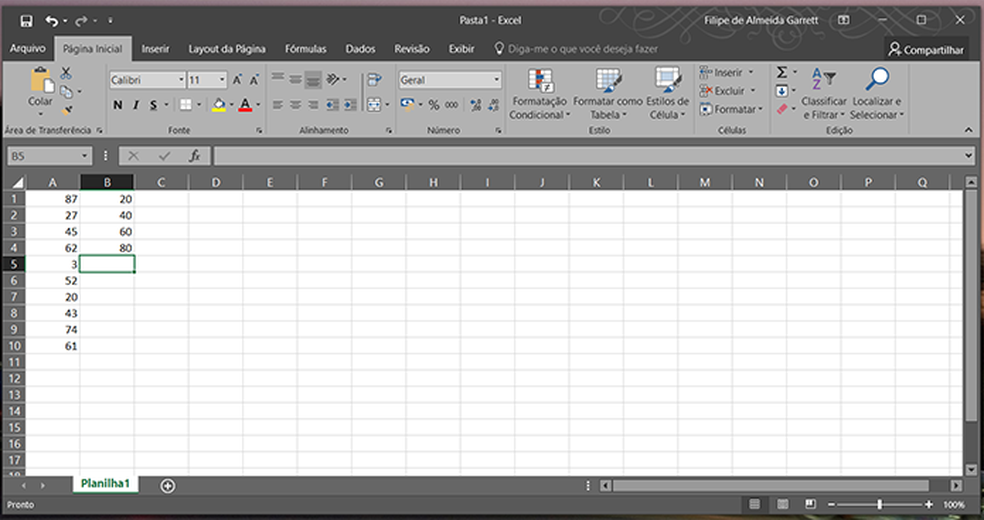Screen dimensions: 984x520
Task: Switch to the Fórmulas tab
Action: [x=305, y=48]
